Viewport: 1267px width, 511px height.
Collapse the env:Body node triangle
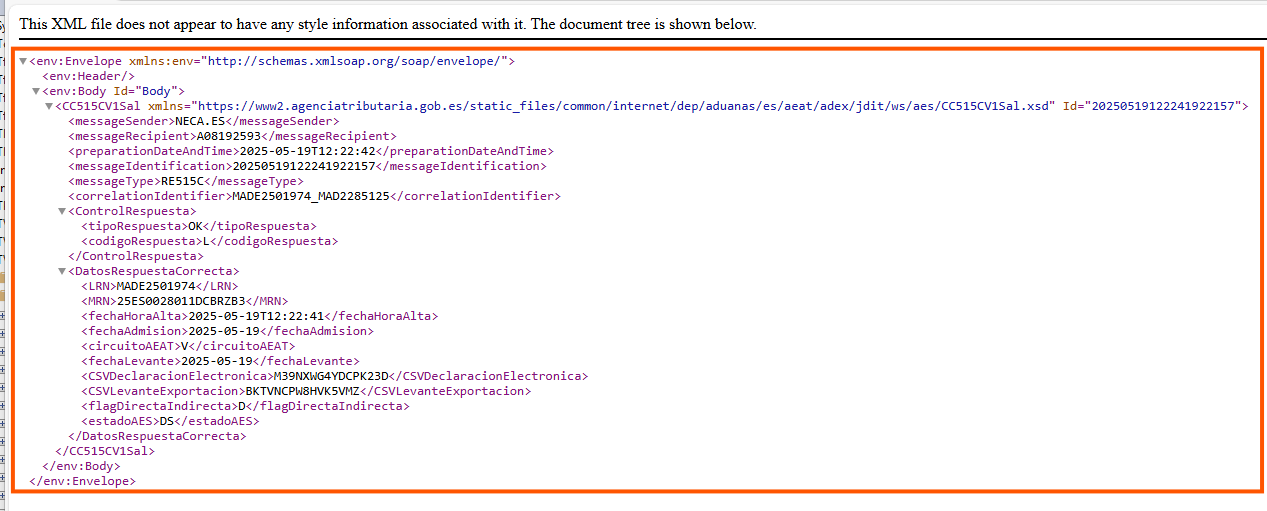pyautogui.click(x=36, y=92)
